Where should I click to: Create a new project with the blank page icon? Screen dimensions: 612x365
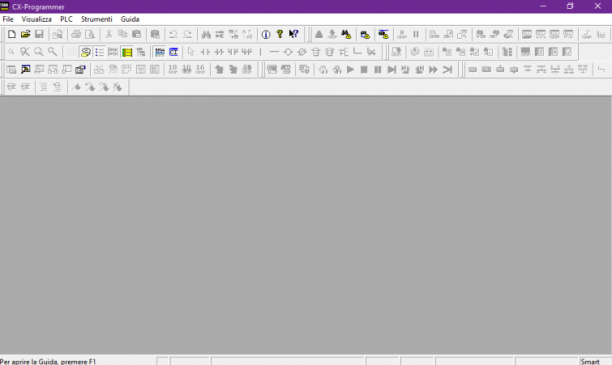(12, 34)
